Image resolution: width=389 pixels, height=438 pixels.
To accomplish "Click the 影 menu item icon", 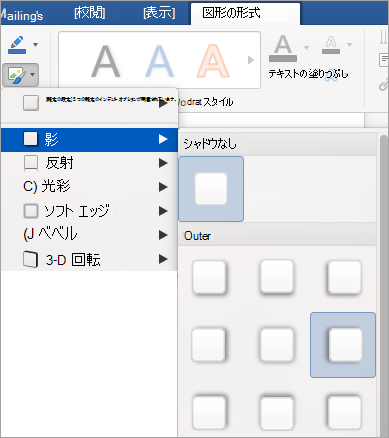I will coord(31,139).
